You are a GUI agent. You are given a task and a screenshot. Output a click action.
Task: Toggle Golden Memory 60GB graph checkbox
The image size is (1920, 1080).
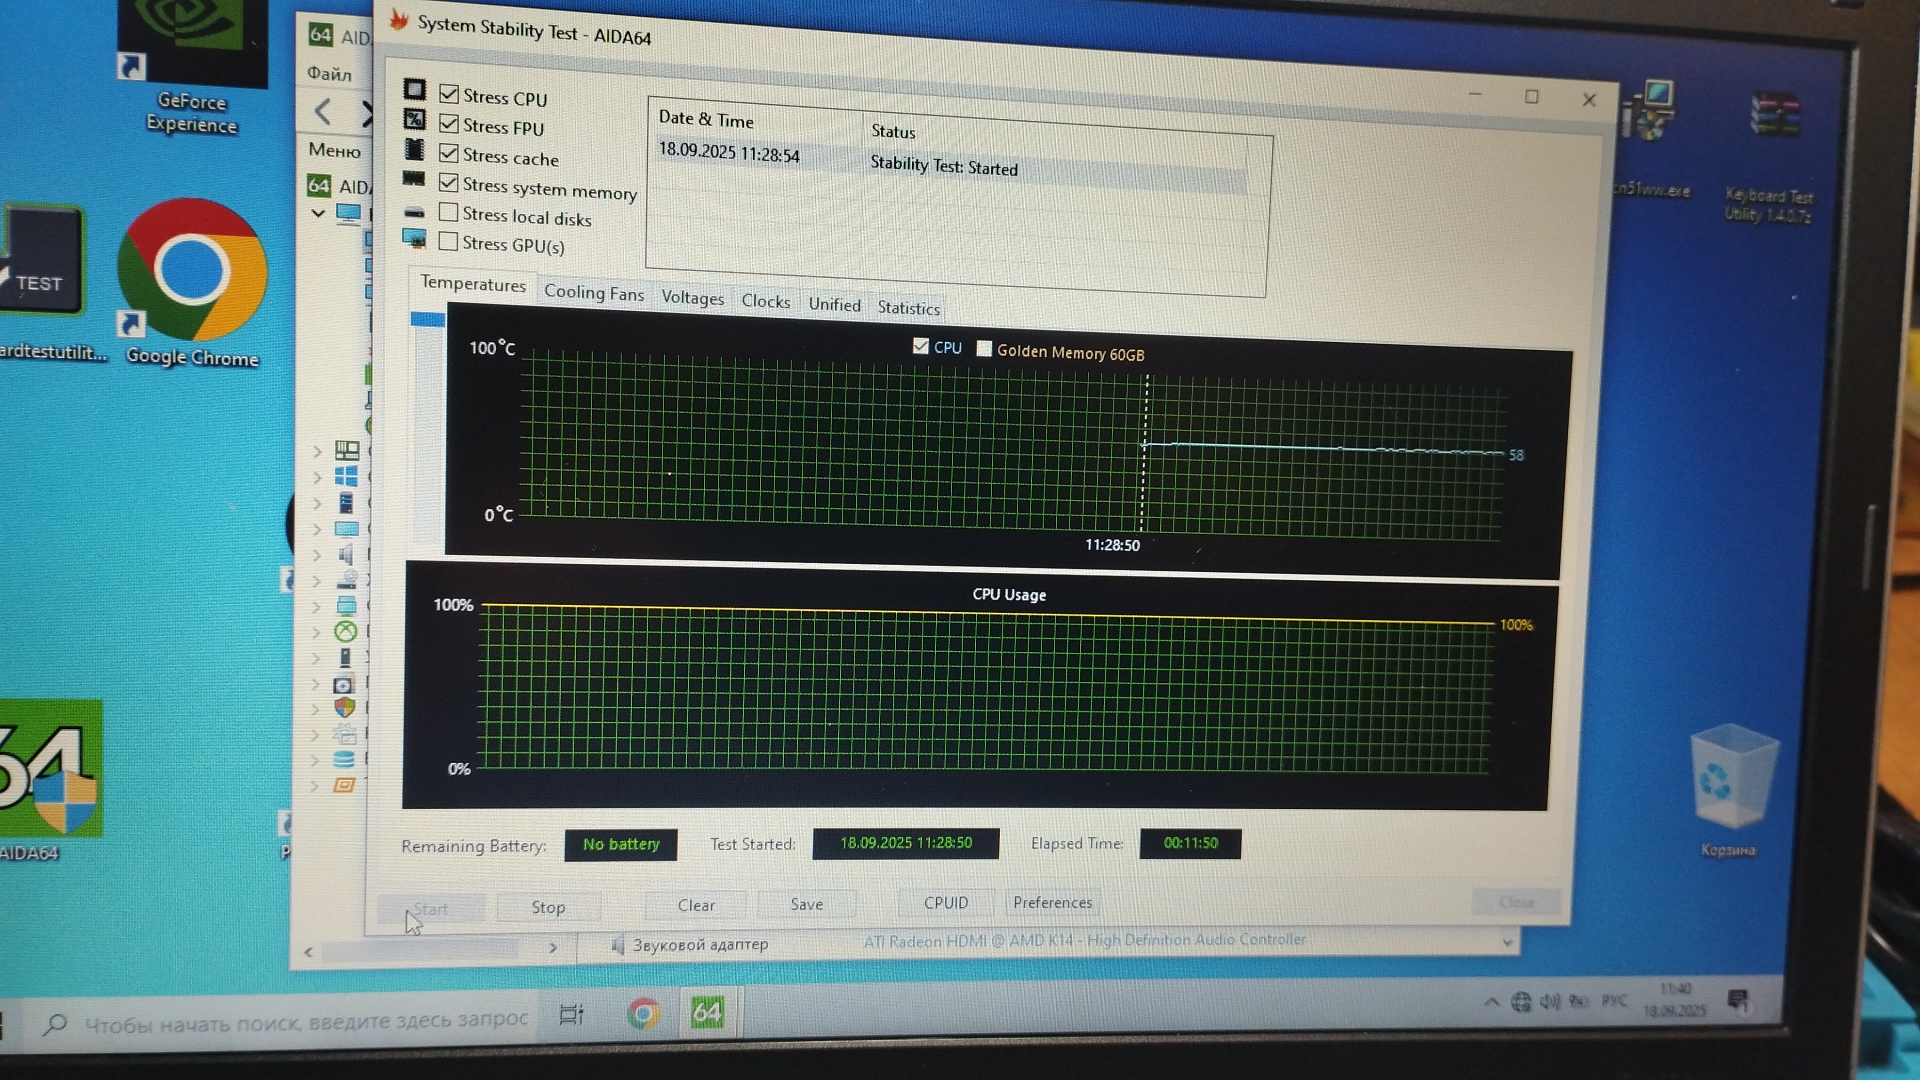click(984, 349)
